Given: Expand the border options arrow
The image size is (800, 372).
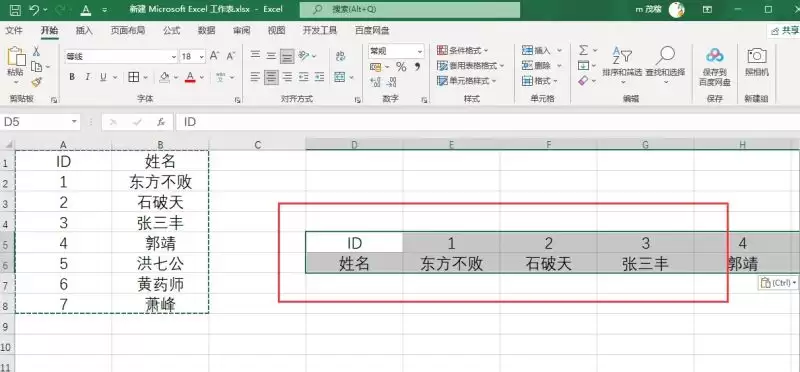Looking at the screenshot, I should pyautogui.click(x=145, y=78).
